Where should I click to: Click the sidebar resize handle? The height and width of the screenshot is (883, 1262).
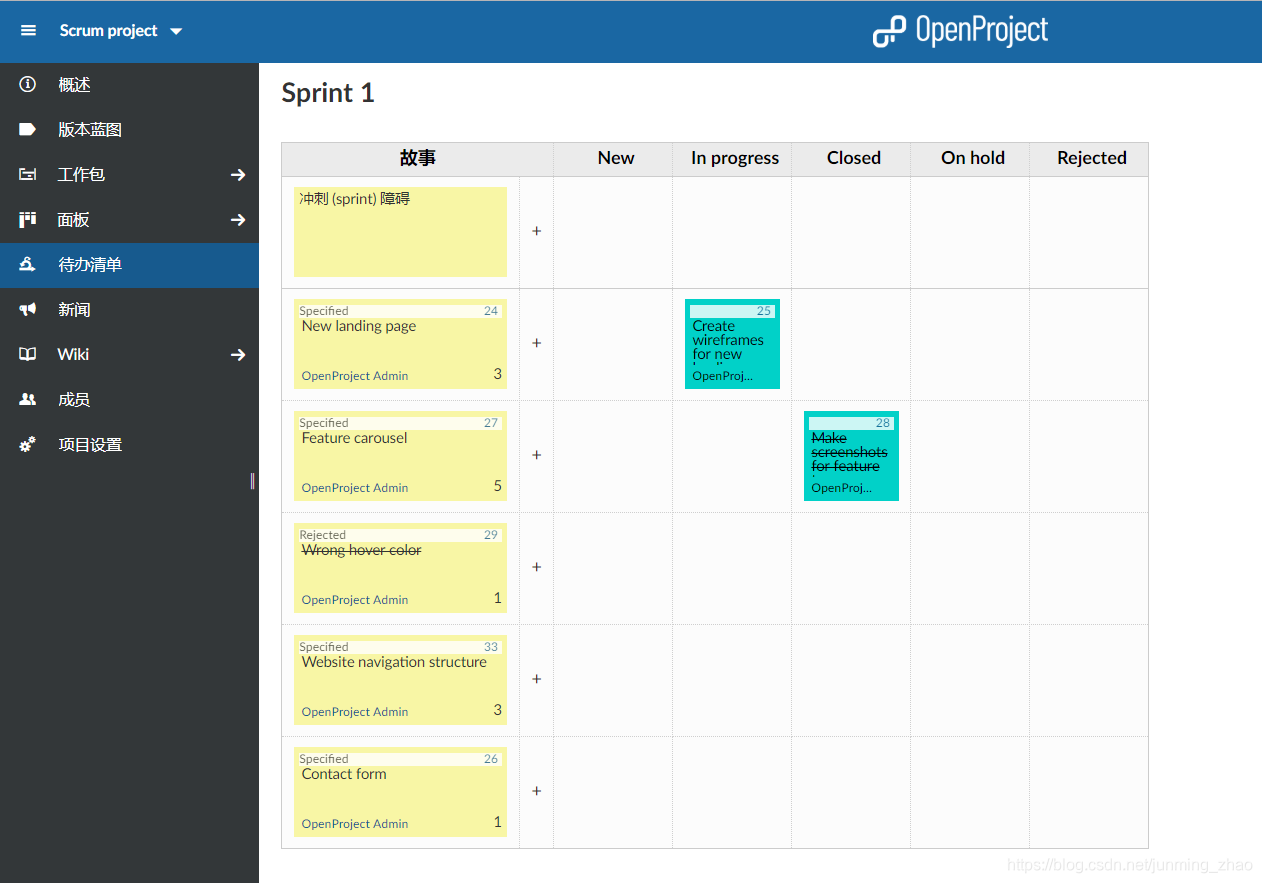253,481
